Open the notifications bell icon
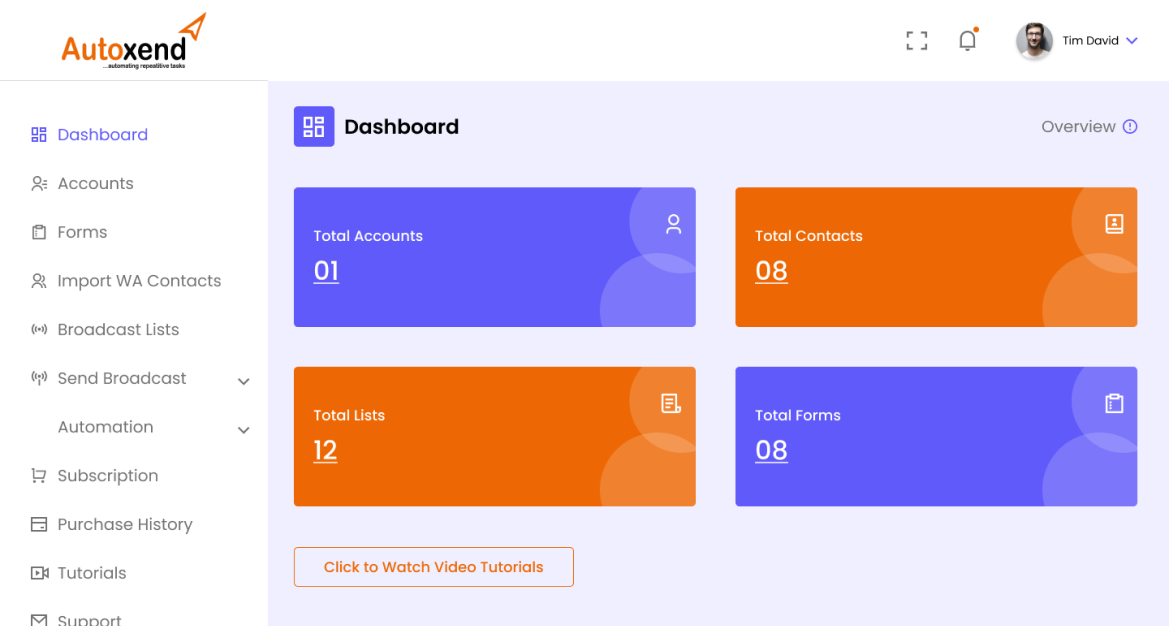Image resolution: width=1169 pixels, height=626 pixels. click(x=967, y=41)
